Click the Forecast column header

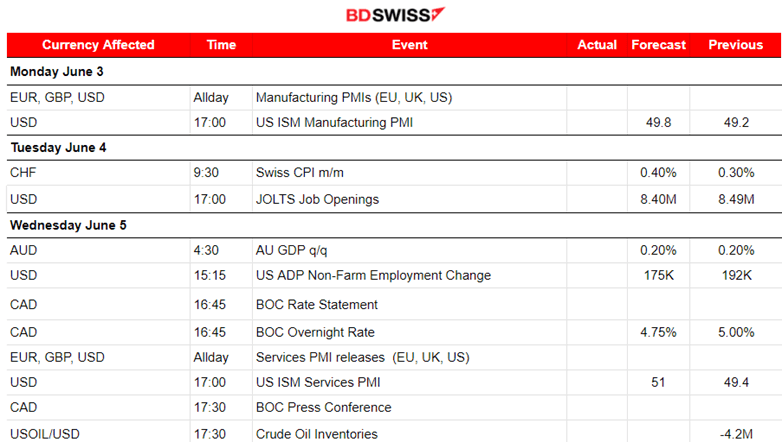658,45
